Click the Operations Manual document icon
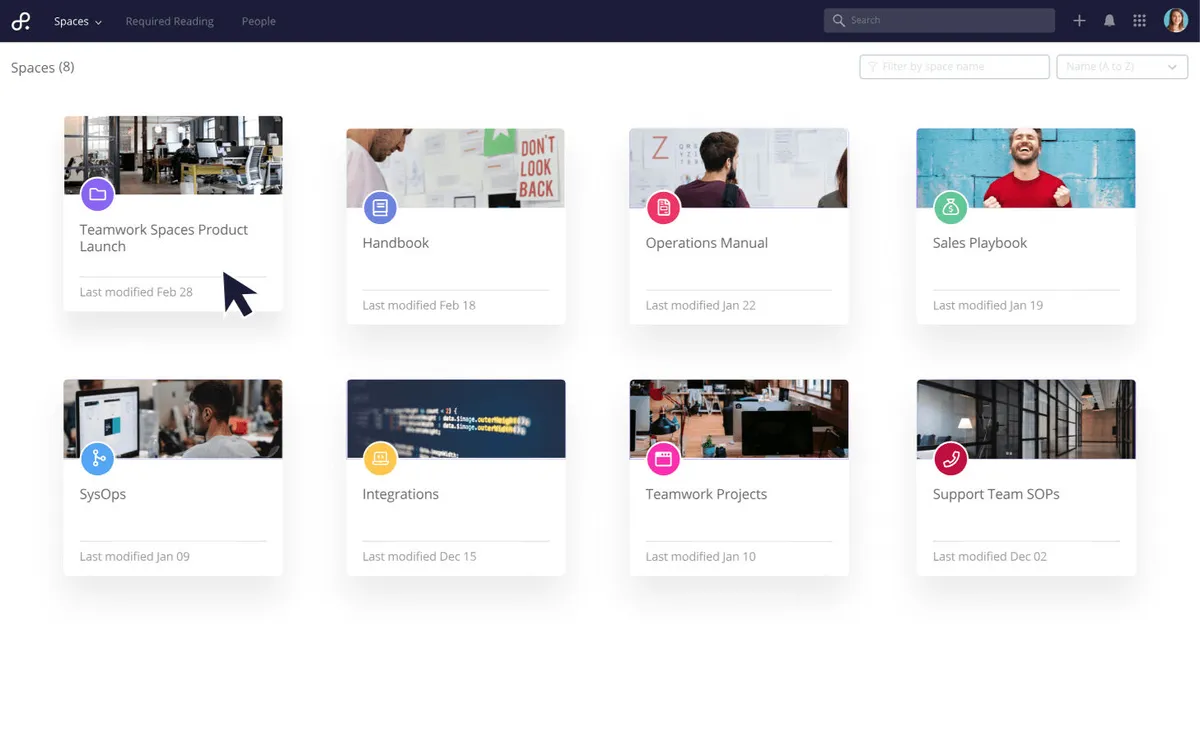Screen dimensions: 1200x743 [663, 208]
